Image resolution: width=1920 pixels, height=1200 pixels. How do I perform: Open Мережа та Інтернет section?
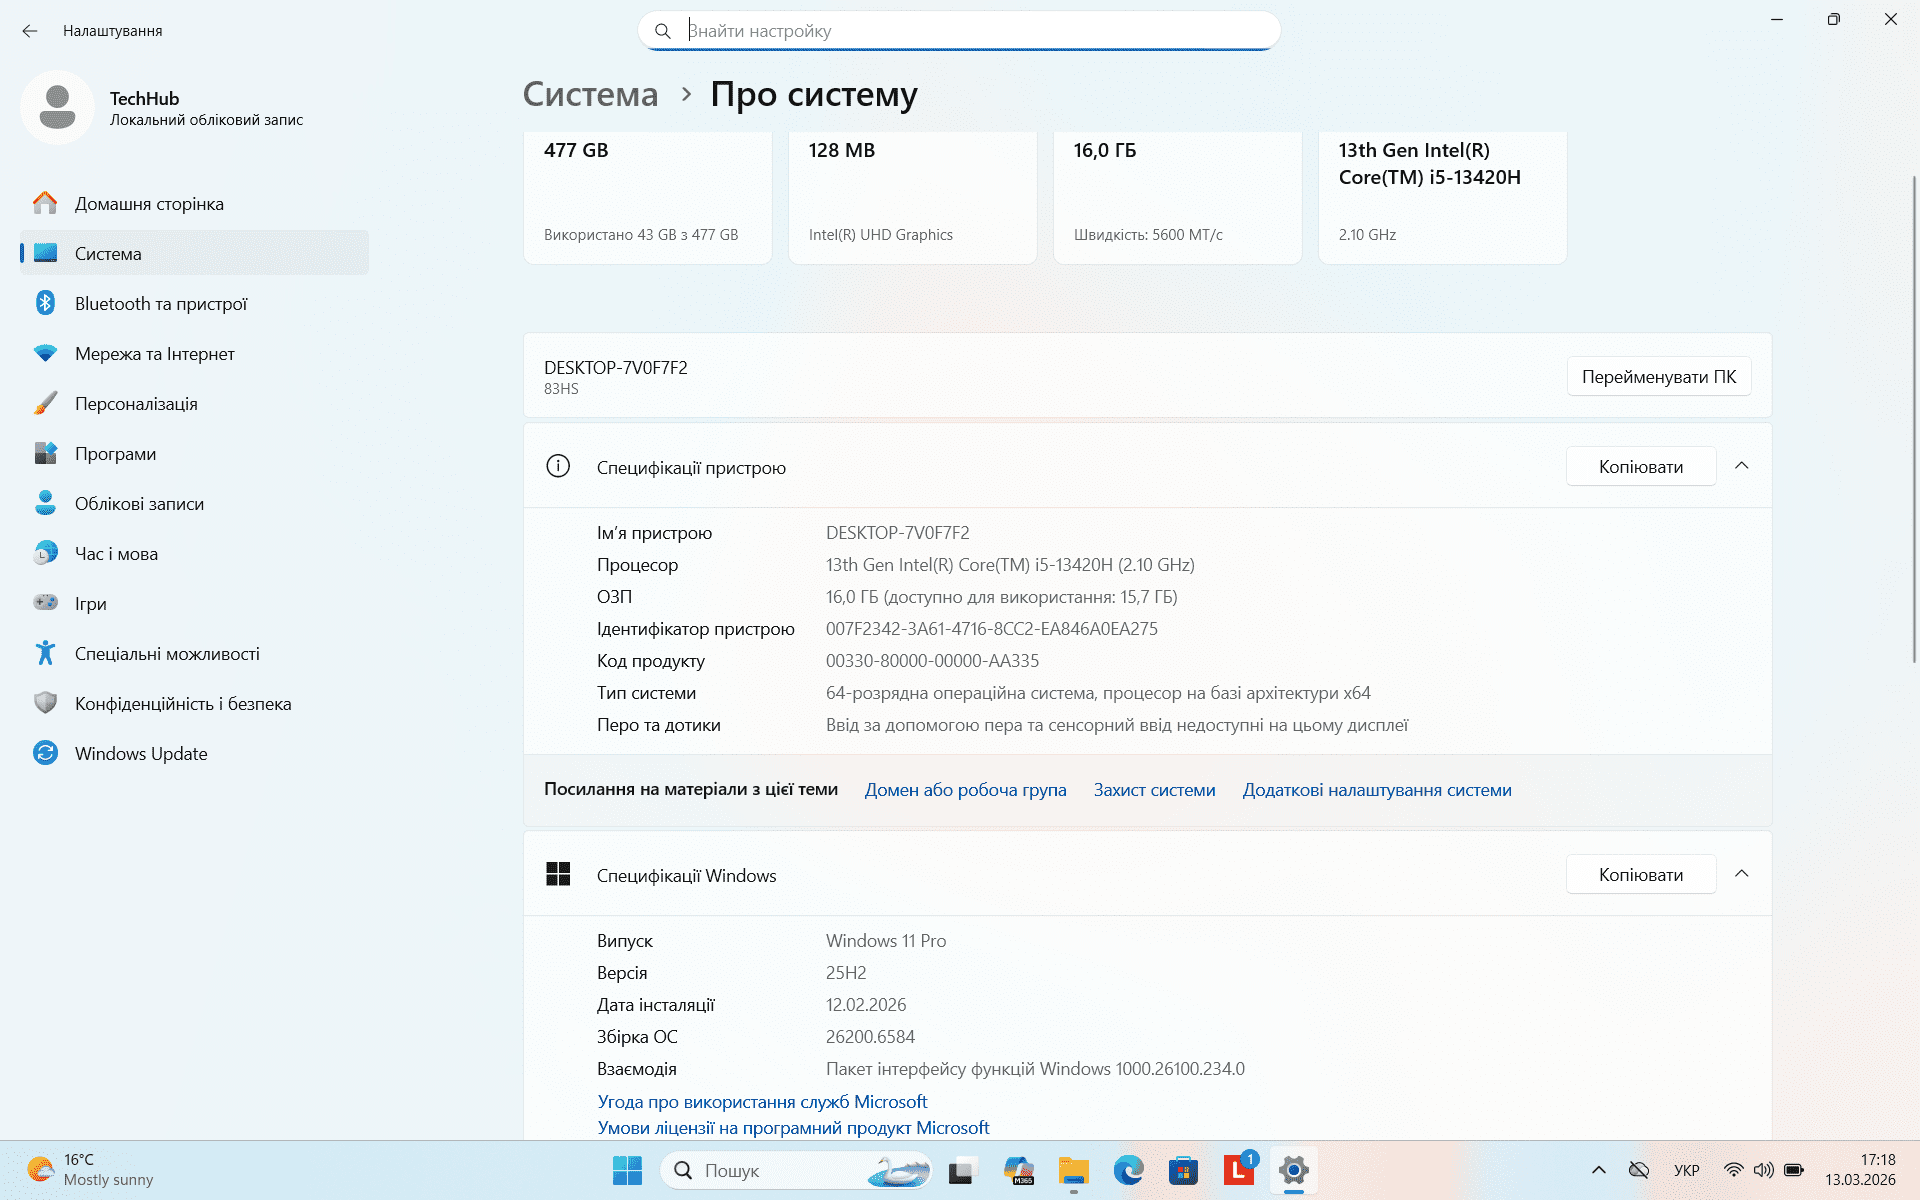(195, 353)
